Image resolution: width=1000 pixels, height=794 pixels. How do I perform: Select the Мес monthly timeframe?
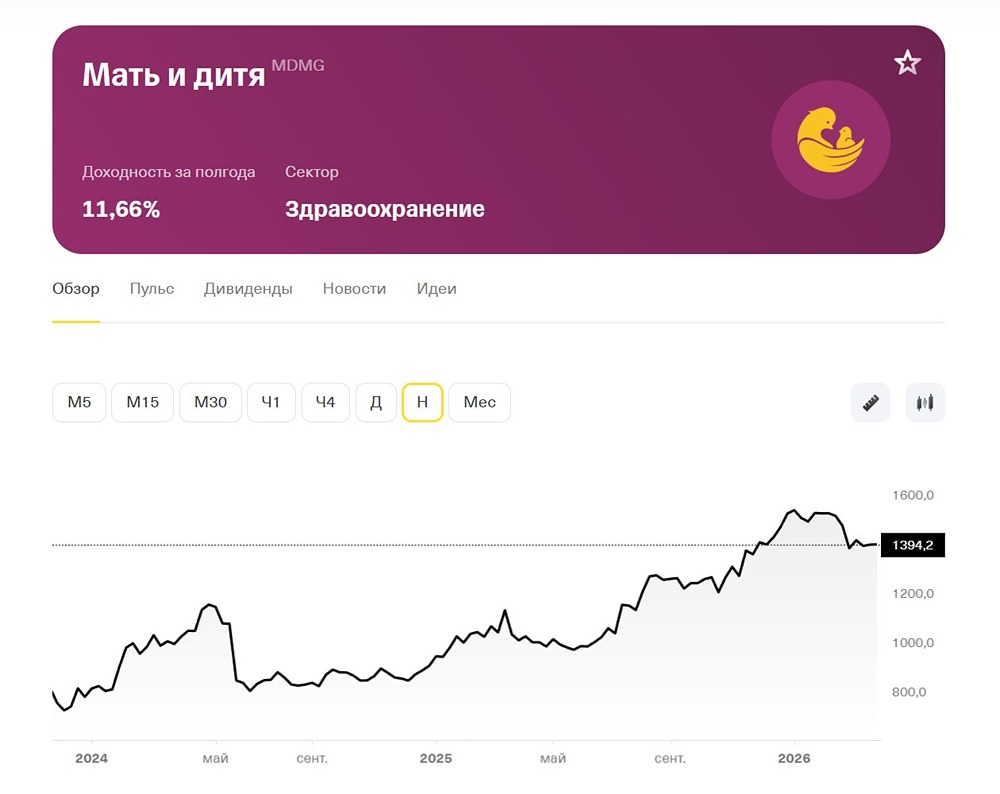479,402
